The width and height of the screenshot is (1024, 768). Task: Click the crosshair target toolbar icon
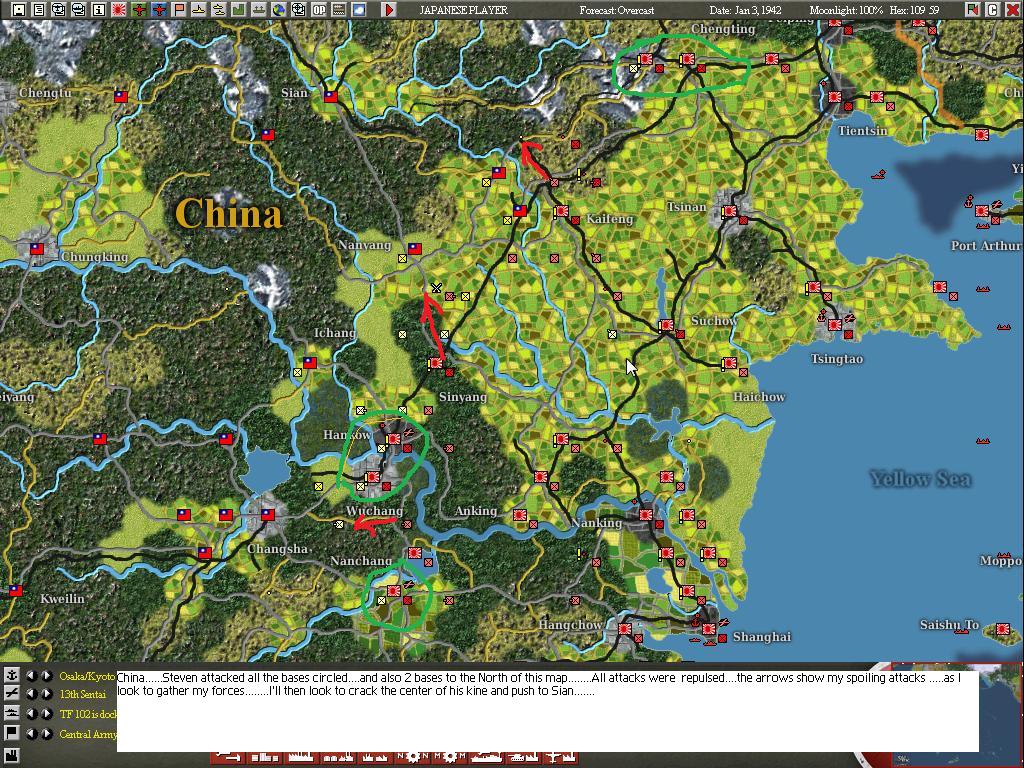298,9
